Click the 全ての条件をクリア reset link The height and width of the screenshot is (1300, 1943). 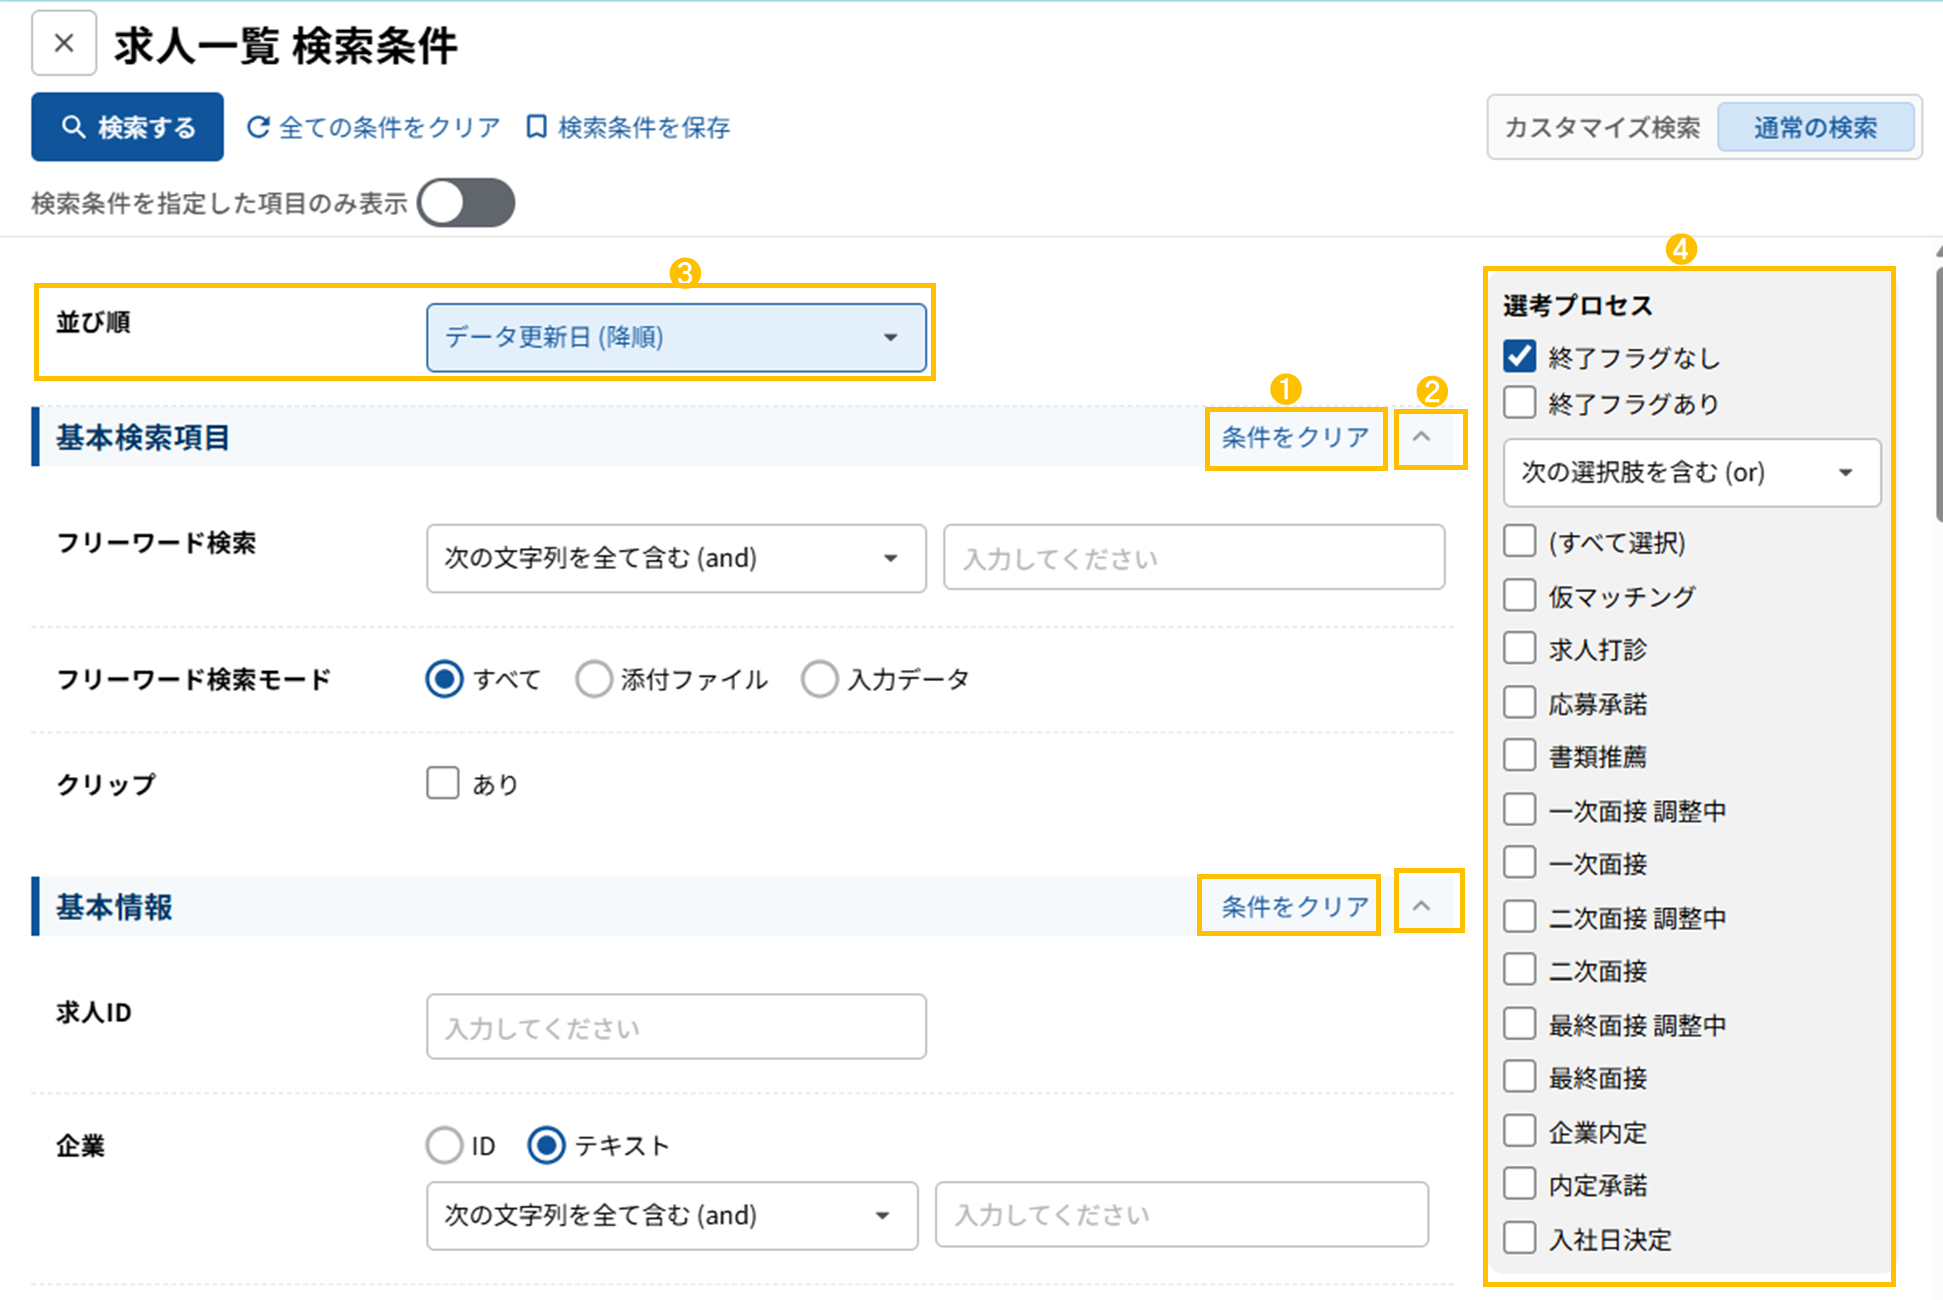374,127
